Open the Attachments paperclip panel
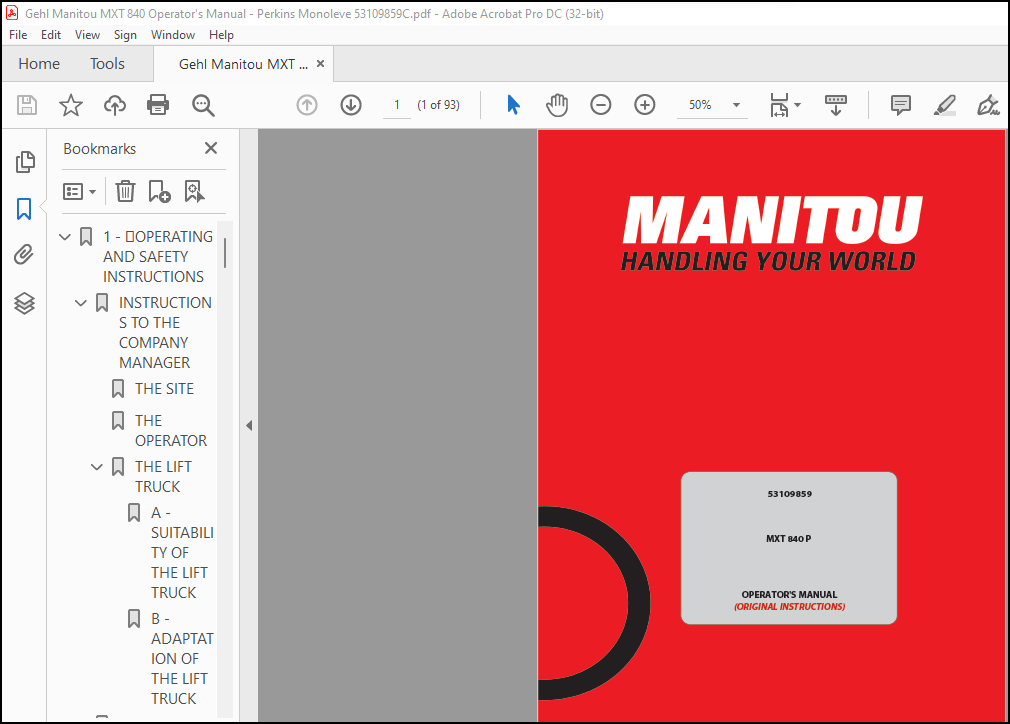Viewport: 1010px width, 724px height. click(24, 254)
